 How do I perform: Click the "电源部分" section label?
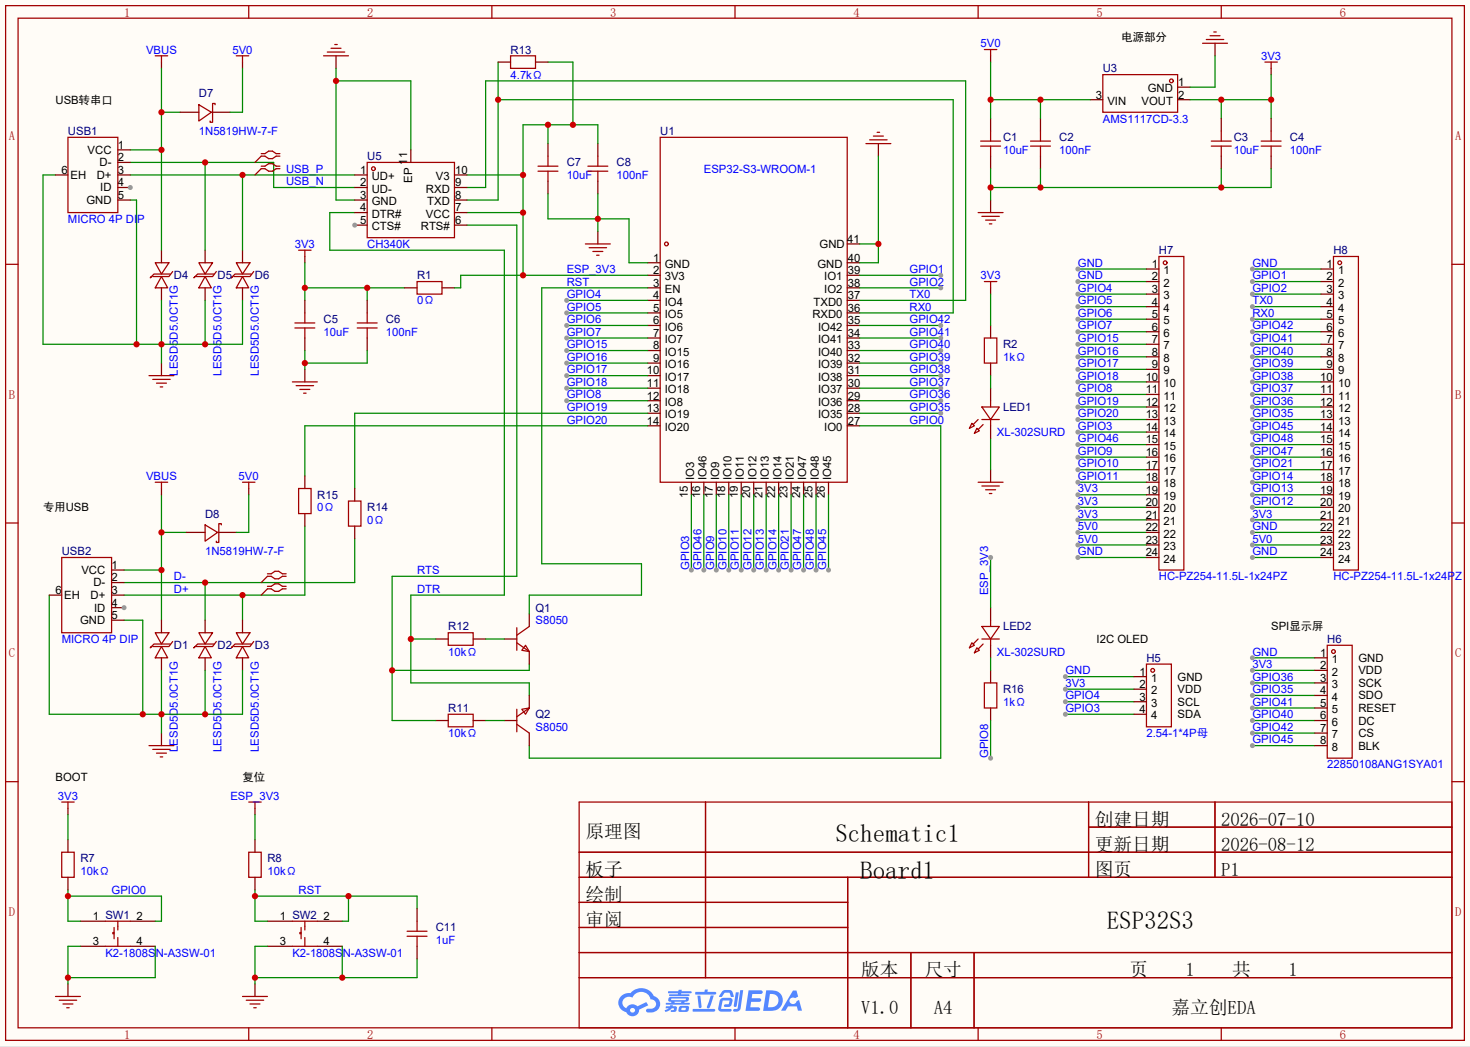click(x=1144, y=37)
